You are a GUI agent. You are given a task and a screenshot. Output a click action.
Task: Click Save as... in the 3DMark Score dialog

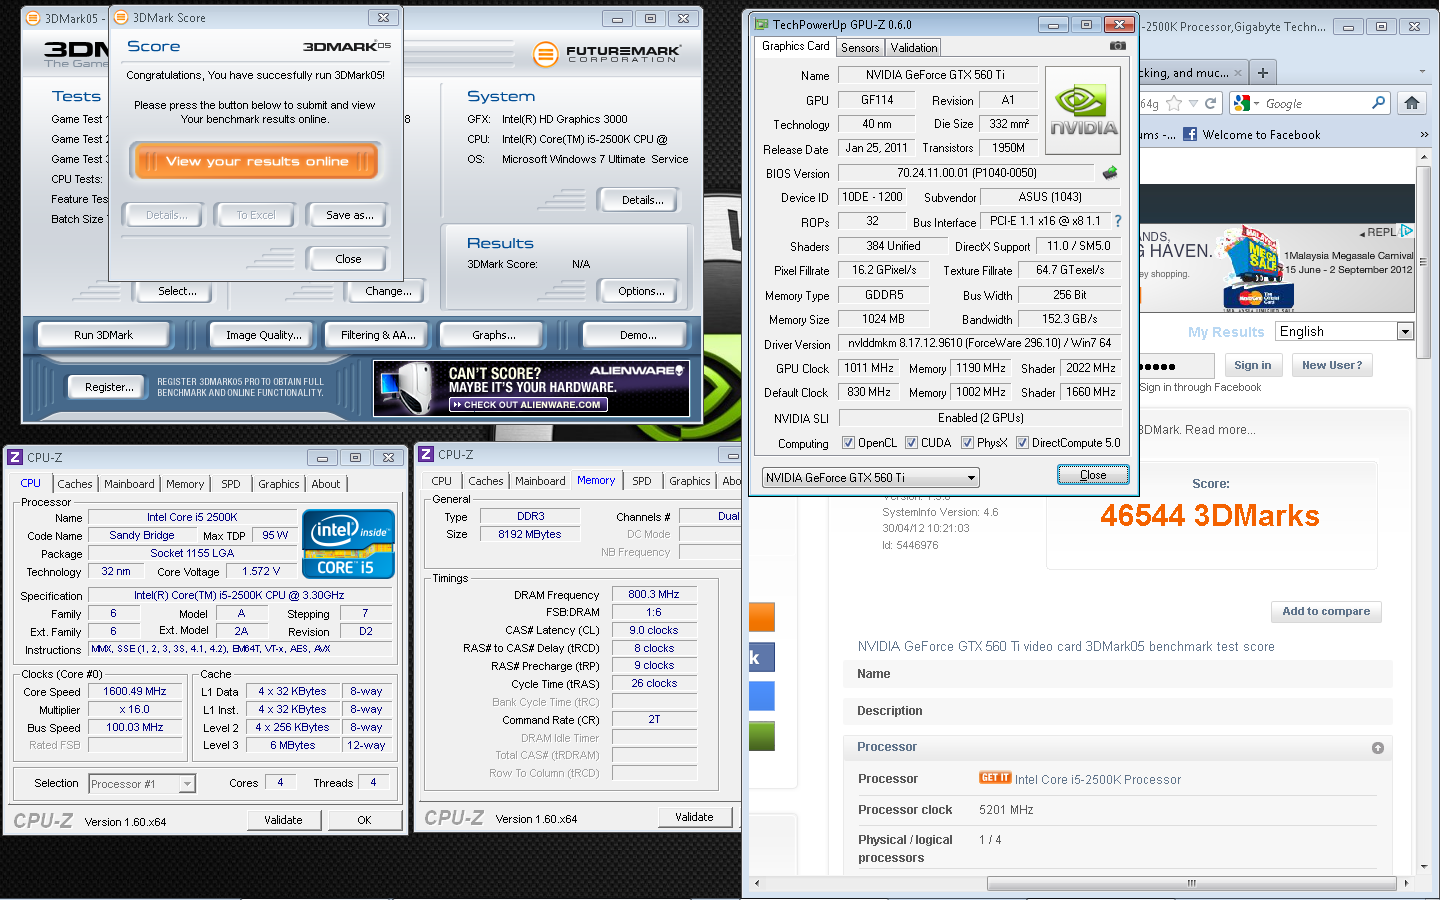(x=350, y=215)
